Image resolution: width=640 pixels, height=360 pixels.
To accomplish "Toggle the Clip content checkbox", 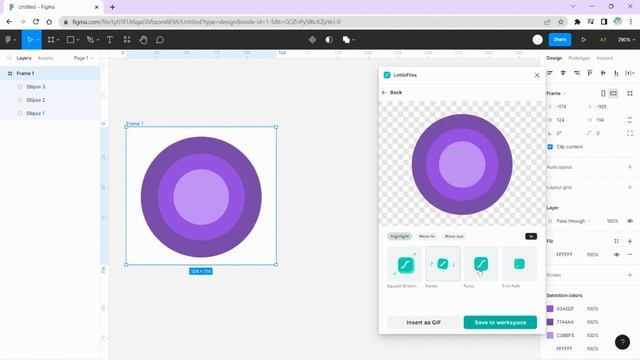I will pos(550,147).
